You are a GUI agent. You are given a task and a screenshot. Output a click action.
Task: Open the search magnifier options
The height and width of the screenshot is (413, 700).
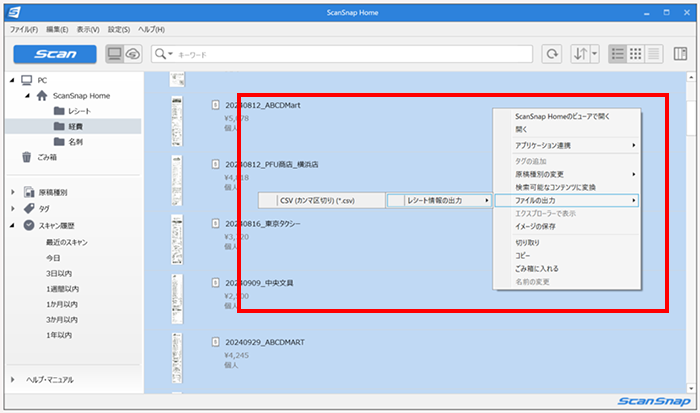click(165, 54)
